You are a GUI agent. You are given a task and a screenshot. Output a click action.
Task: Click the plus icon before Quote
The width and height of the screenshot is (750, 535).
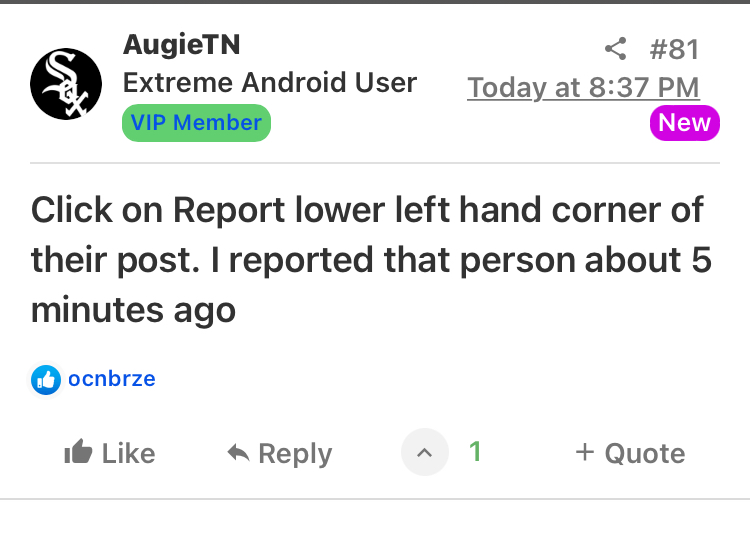point(585,452)
